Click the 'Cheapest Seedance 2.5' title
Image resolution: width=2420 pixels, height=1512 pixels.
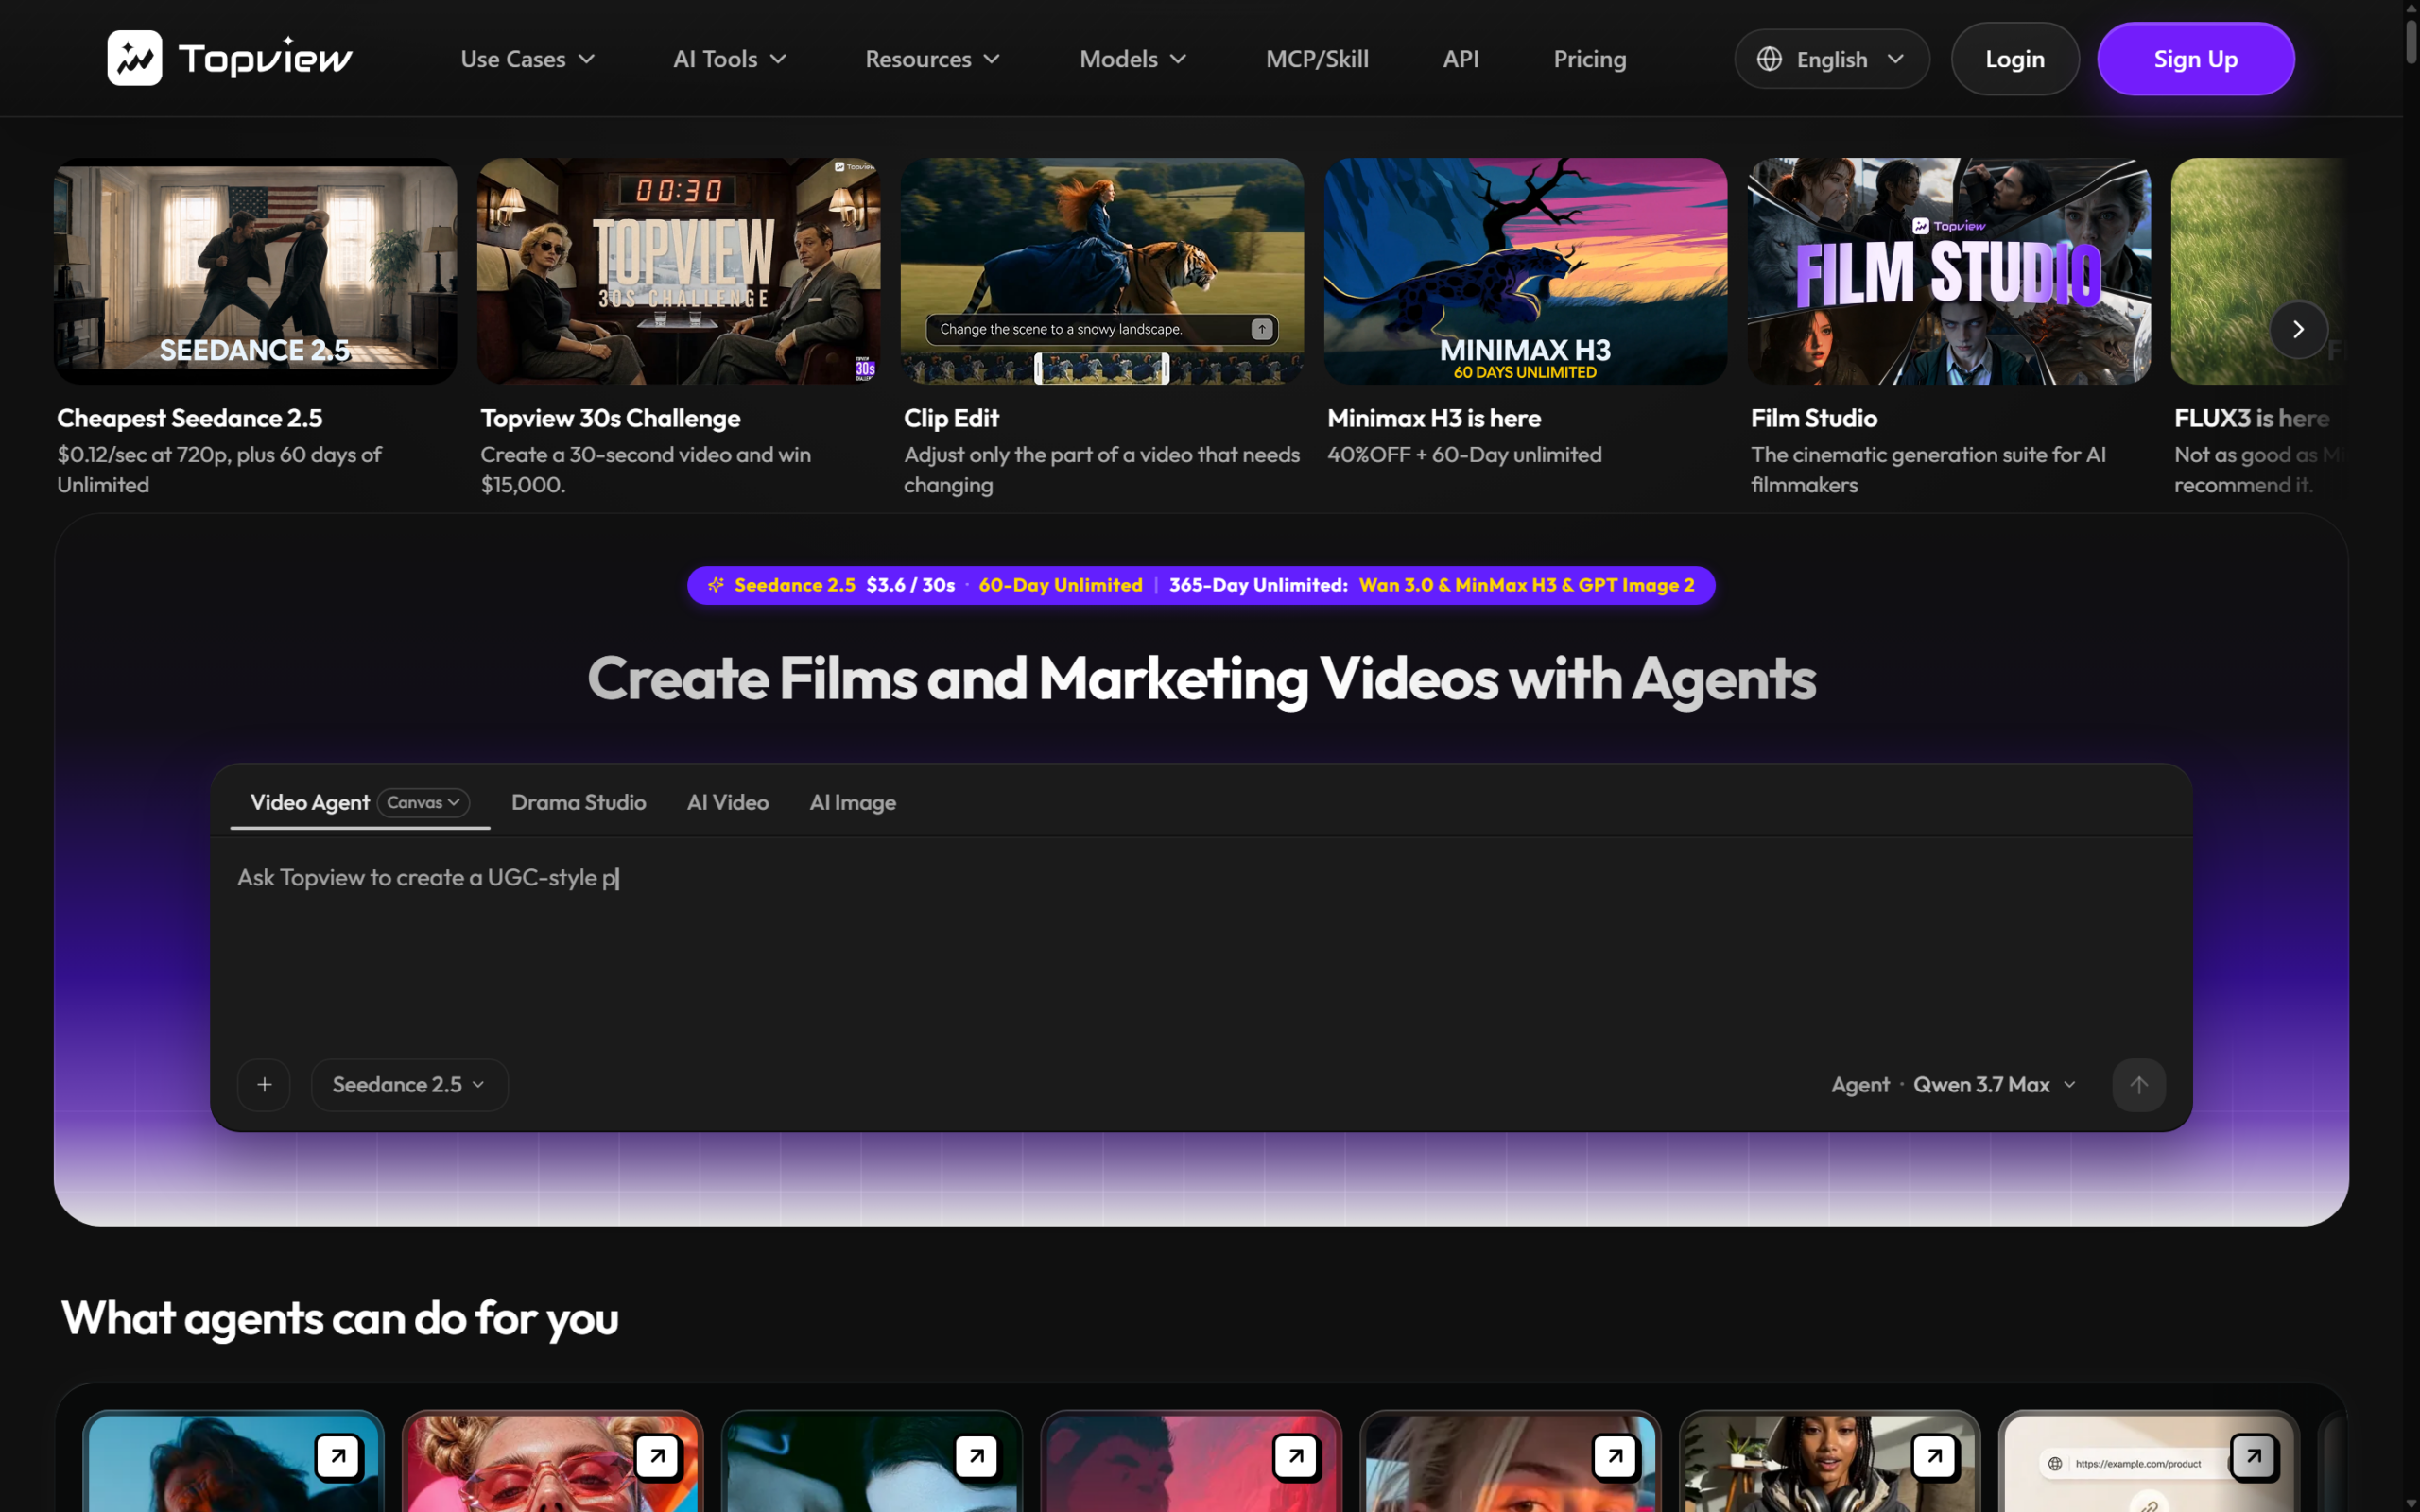coord(190,418)
